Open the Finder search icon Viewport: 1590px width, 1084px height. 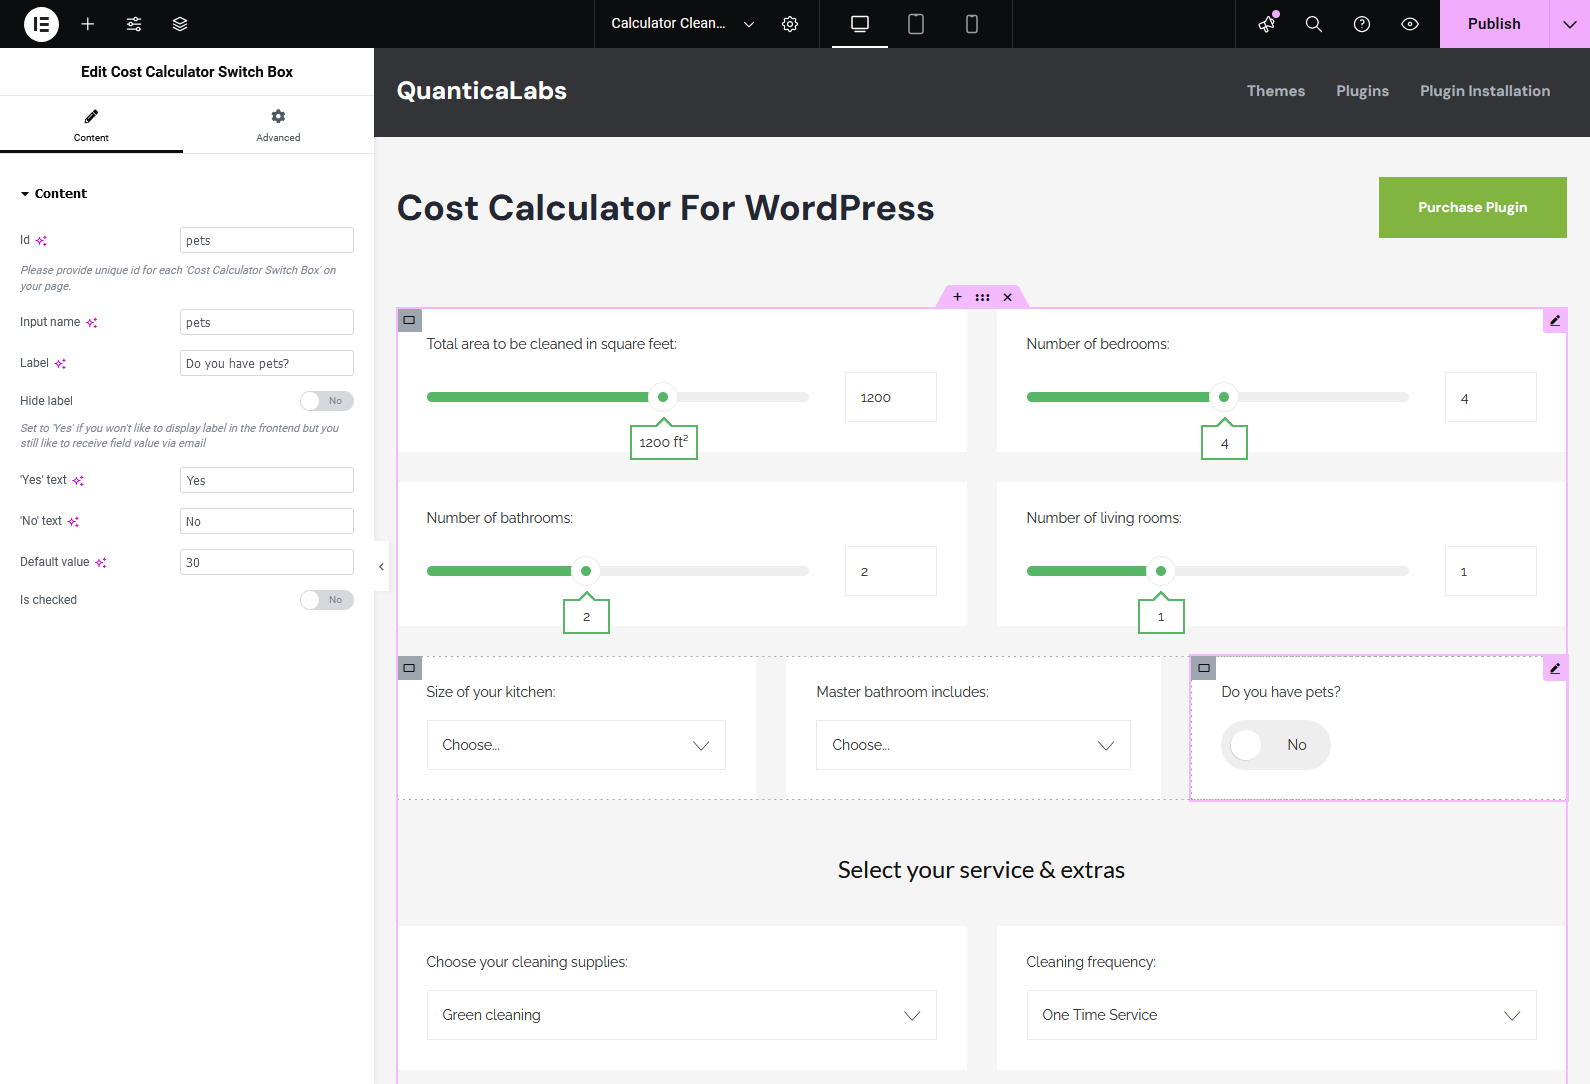click(x=1314, y=24)
